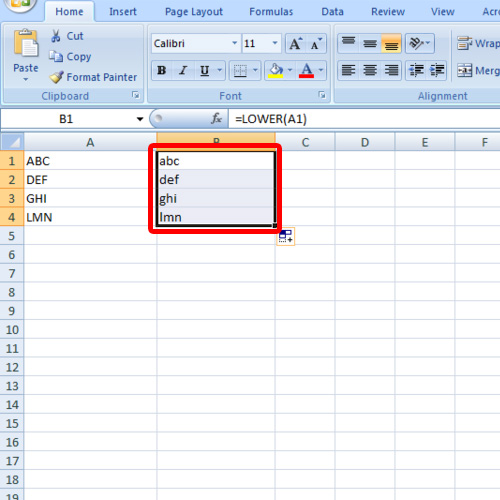Select row 10 header
The image size is (500, 500).
click(12, 330)
